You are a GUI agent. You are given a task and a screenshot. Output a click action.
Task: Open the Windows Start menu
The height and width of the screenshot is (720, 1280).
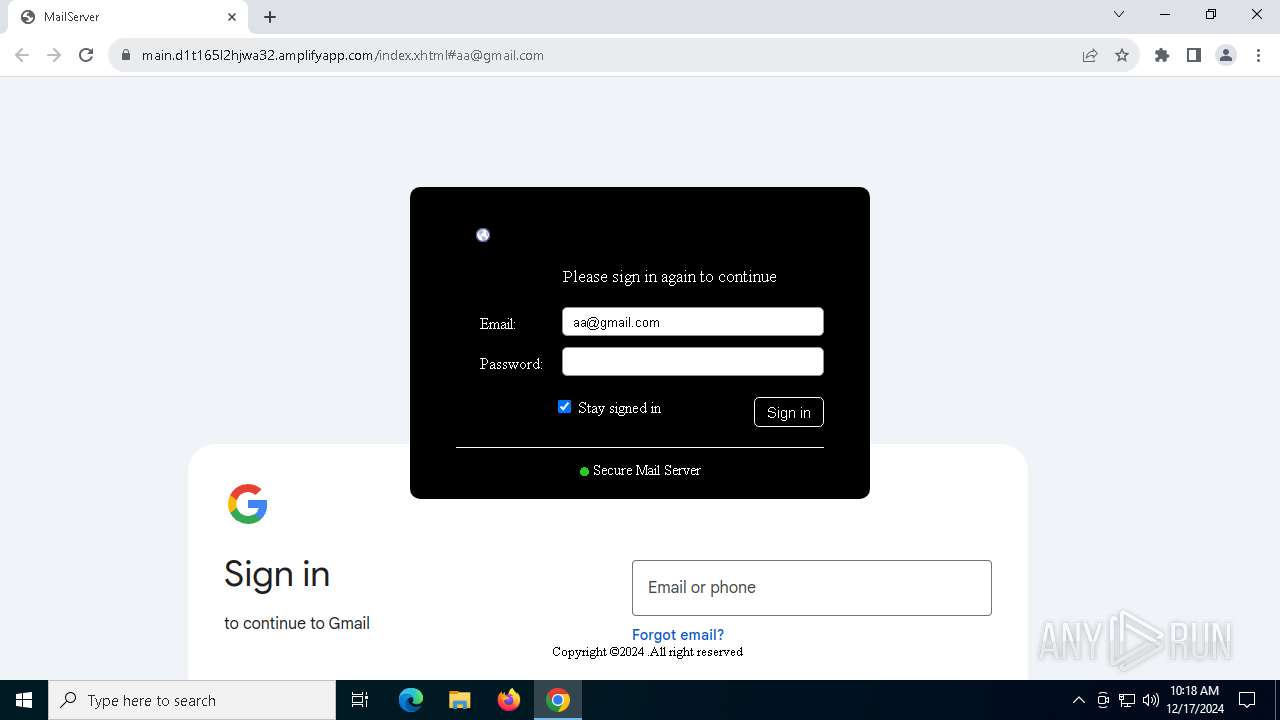point(24,700)
